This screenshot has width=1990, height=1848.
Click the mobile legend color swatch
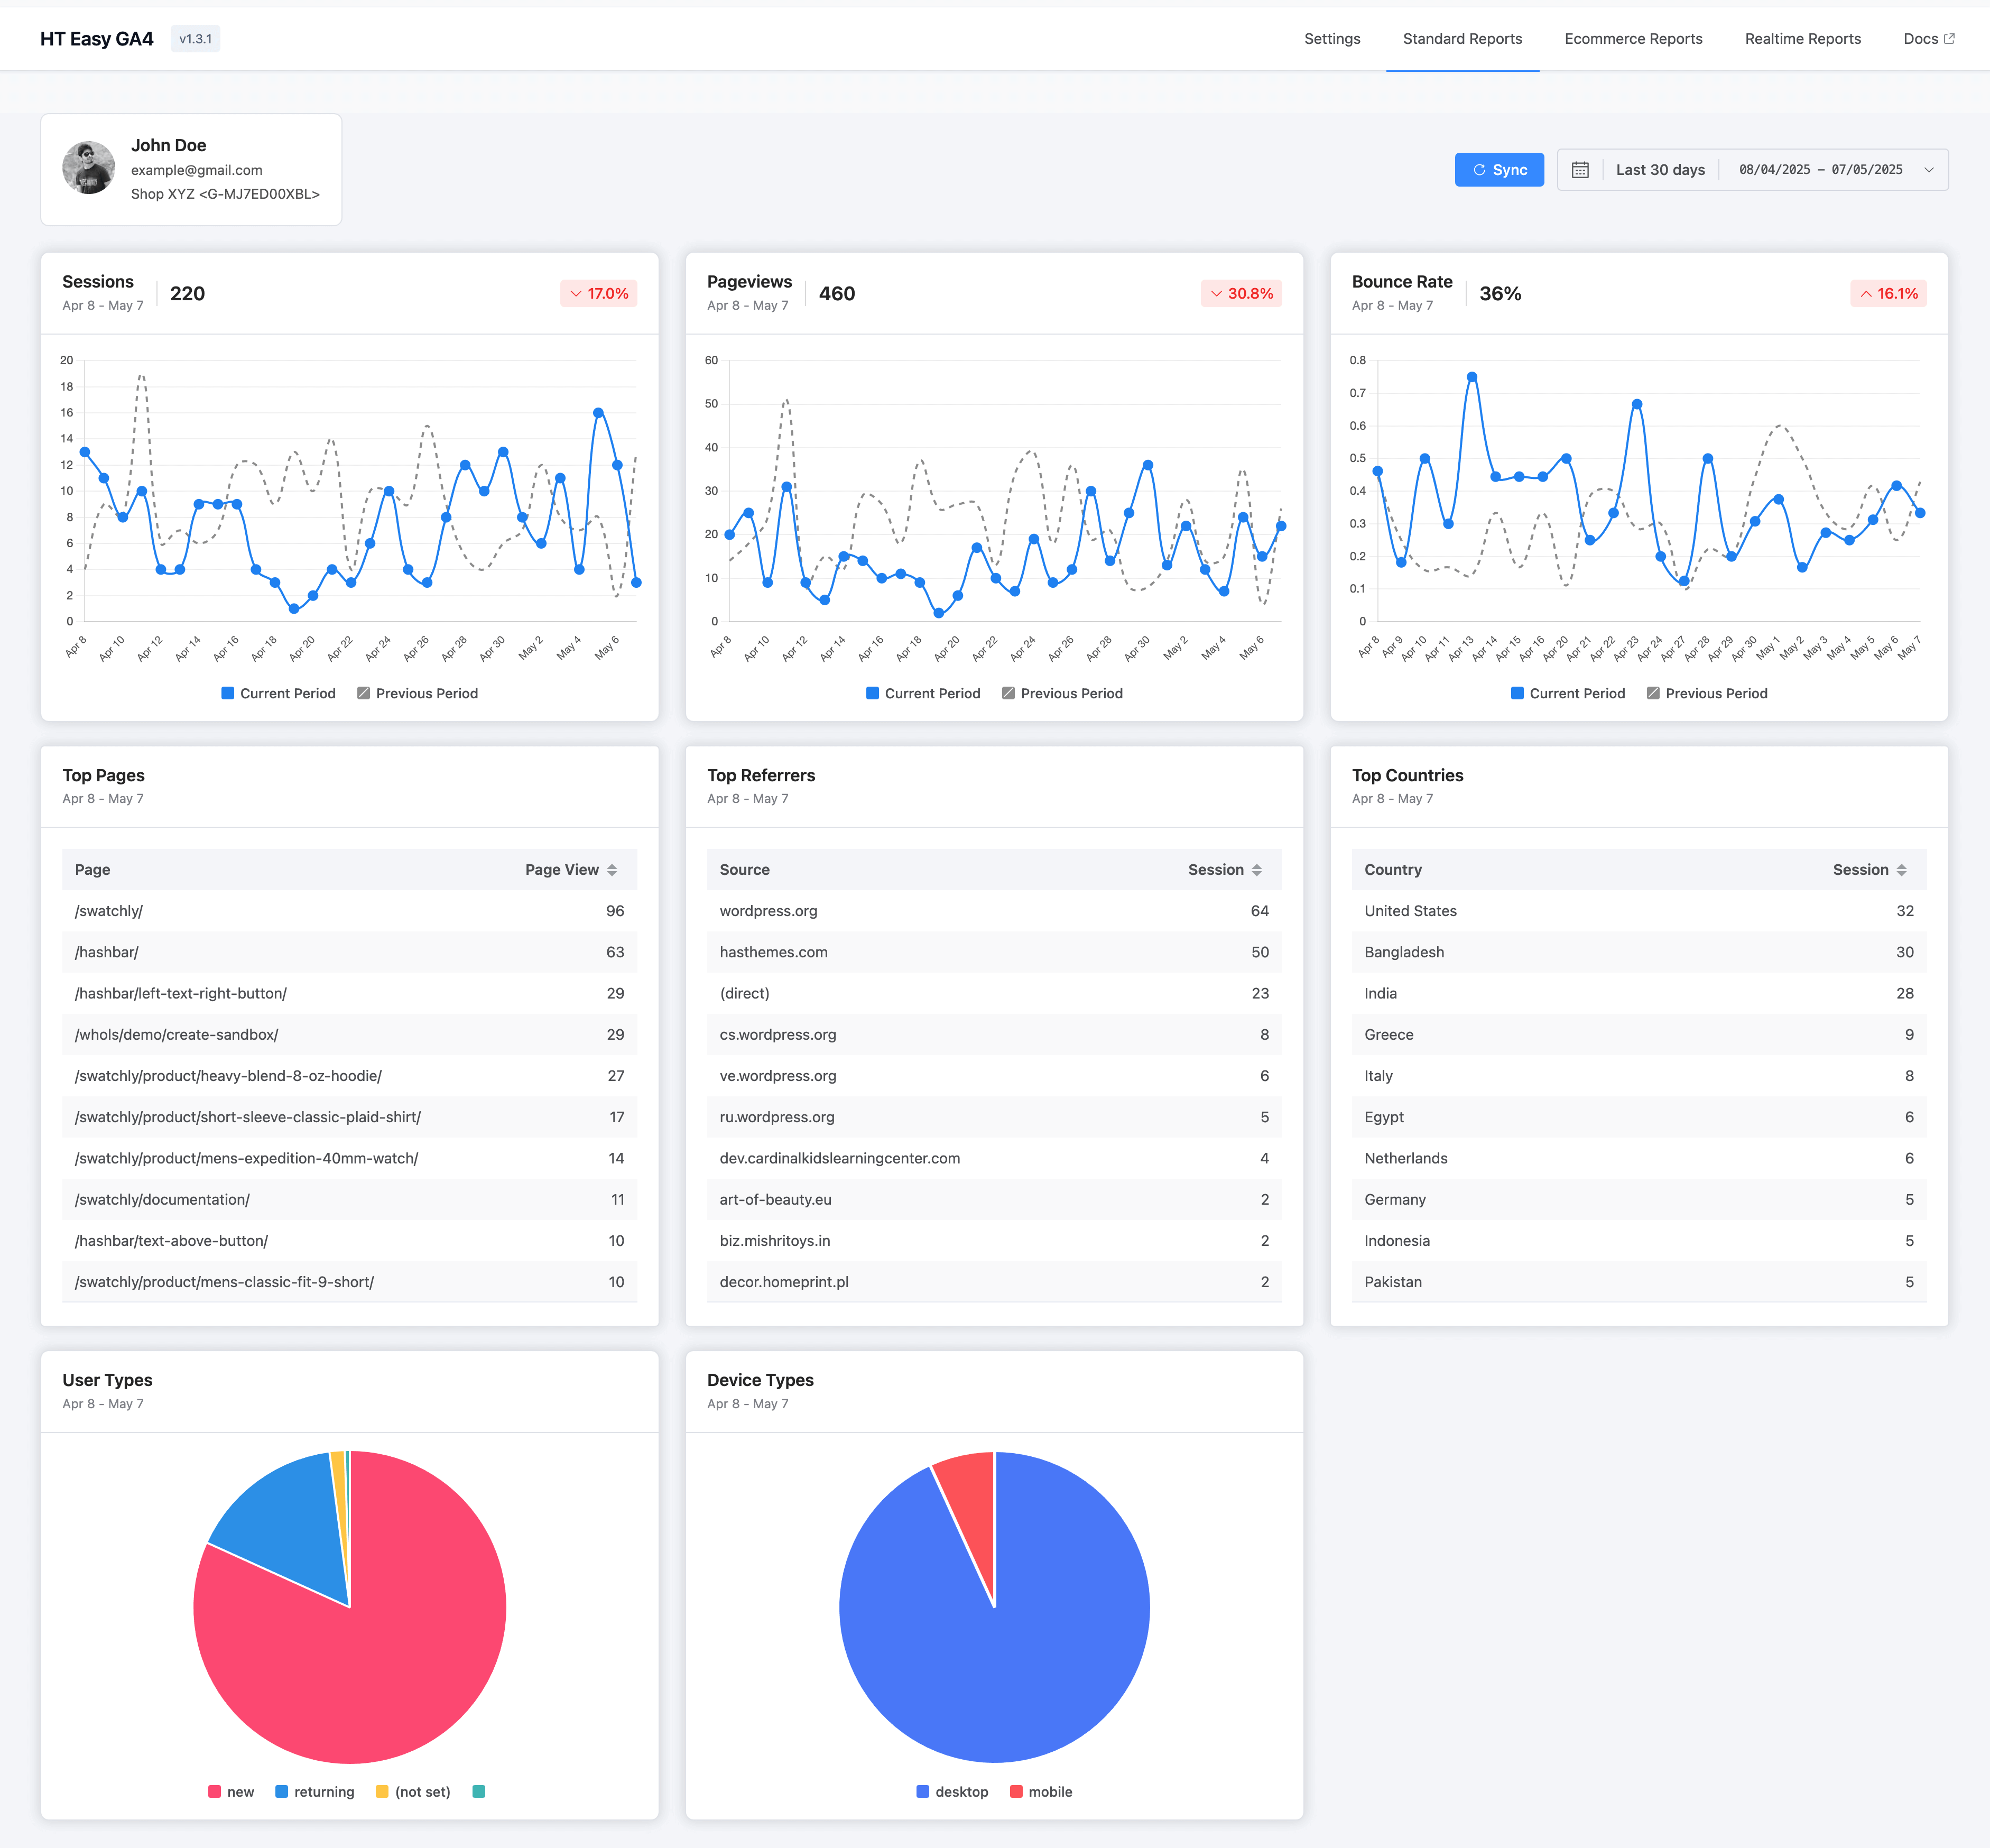pyautogui.click(x=1016, y=1792)
